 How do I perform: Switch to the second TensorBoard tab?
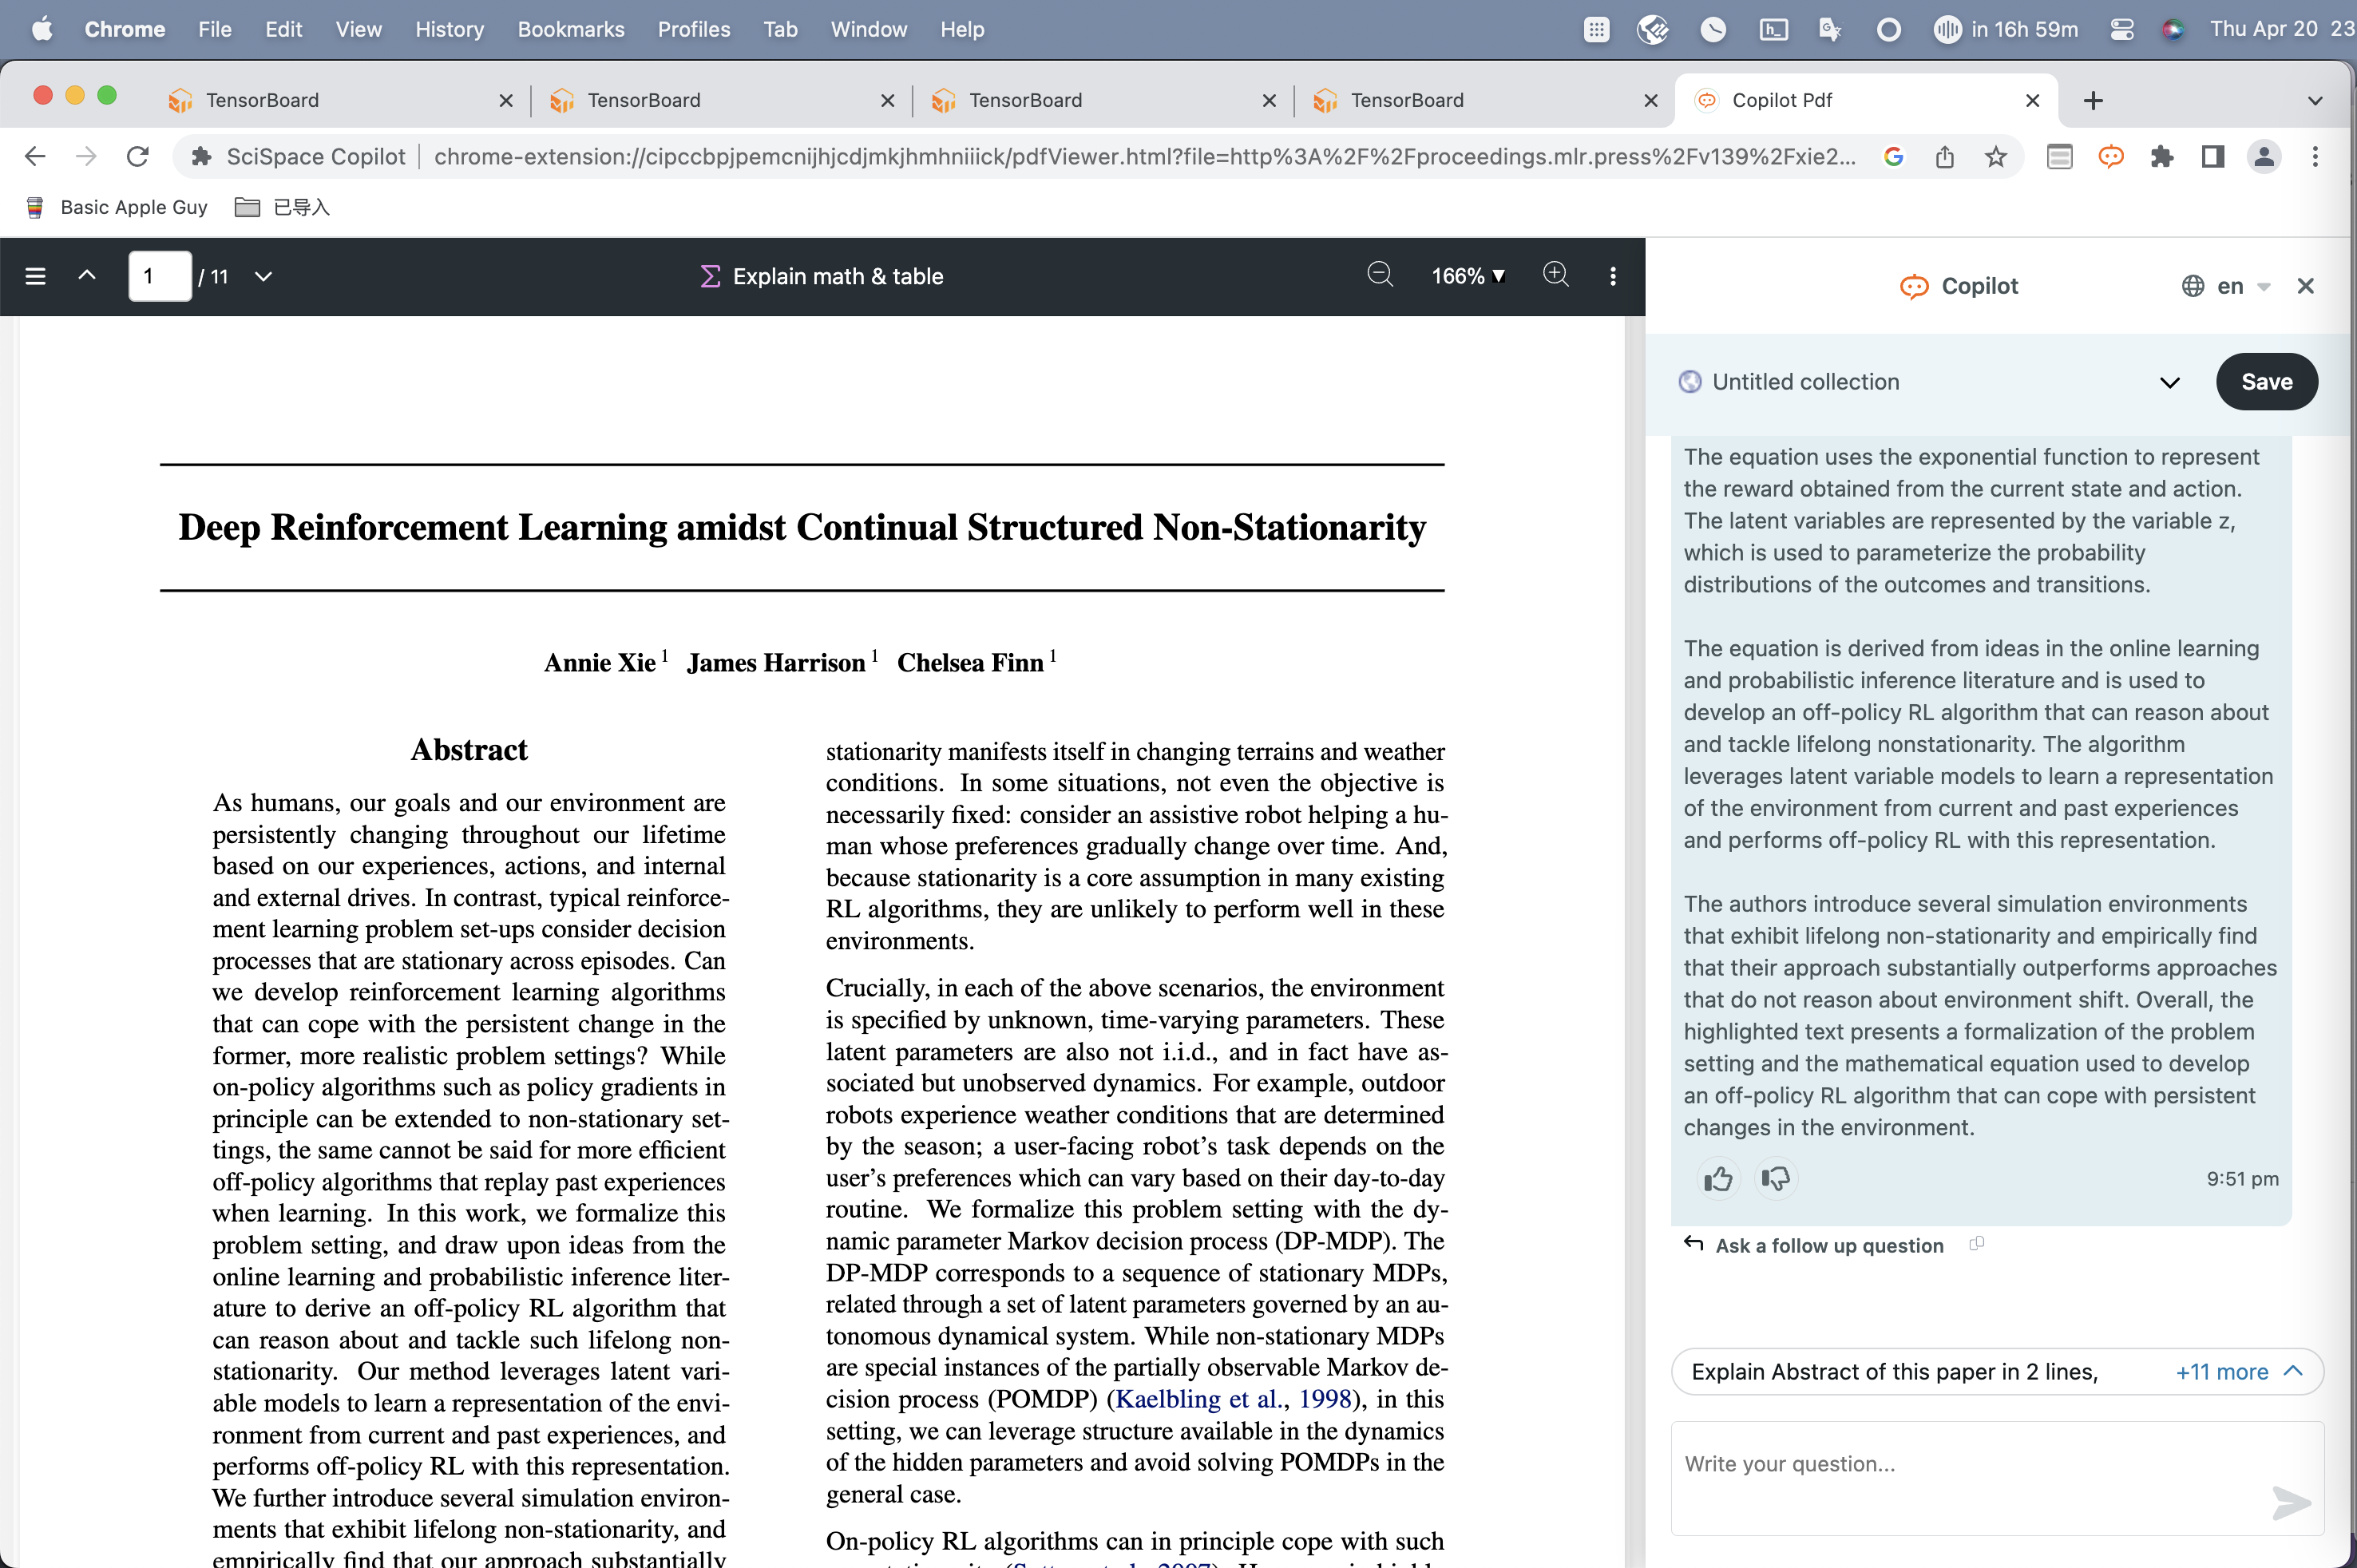[x=644, y=100]
